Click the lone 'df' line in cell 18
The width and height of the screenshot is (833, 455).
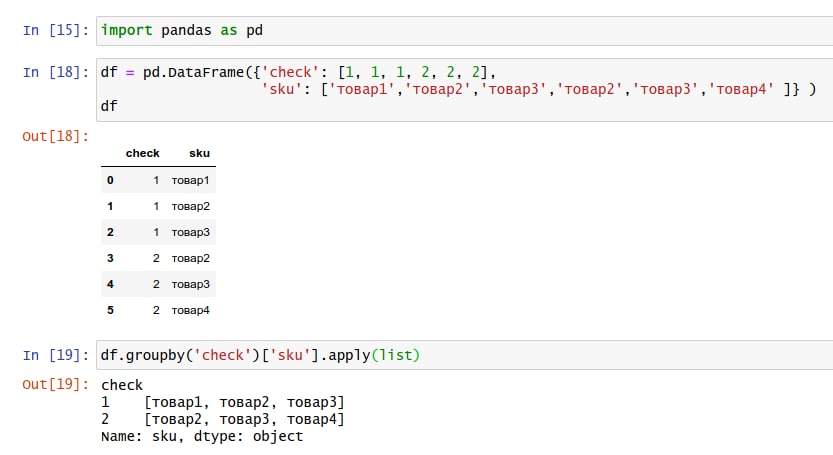click(x=109, y=106)
